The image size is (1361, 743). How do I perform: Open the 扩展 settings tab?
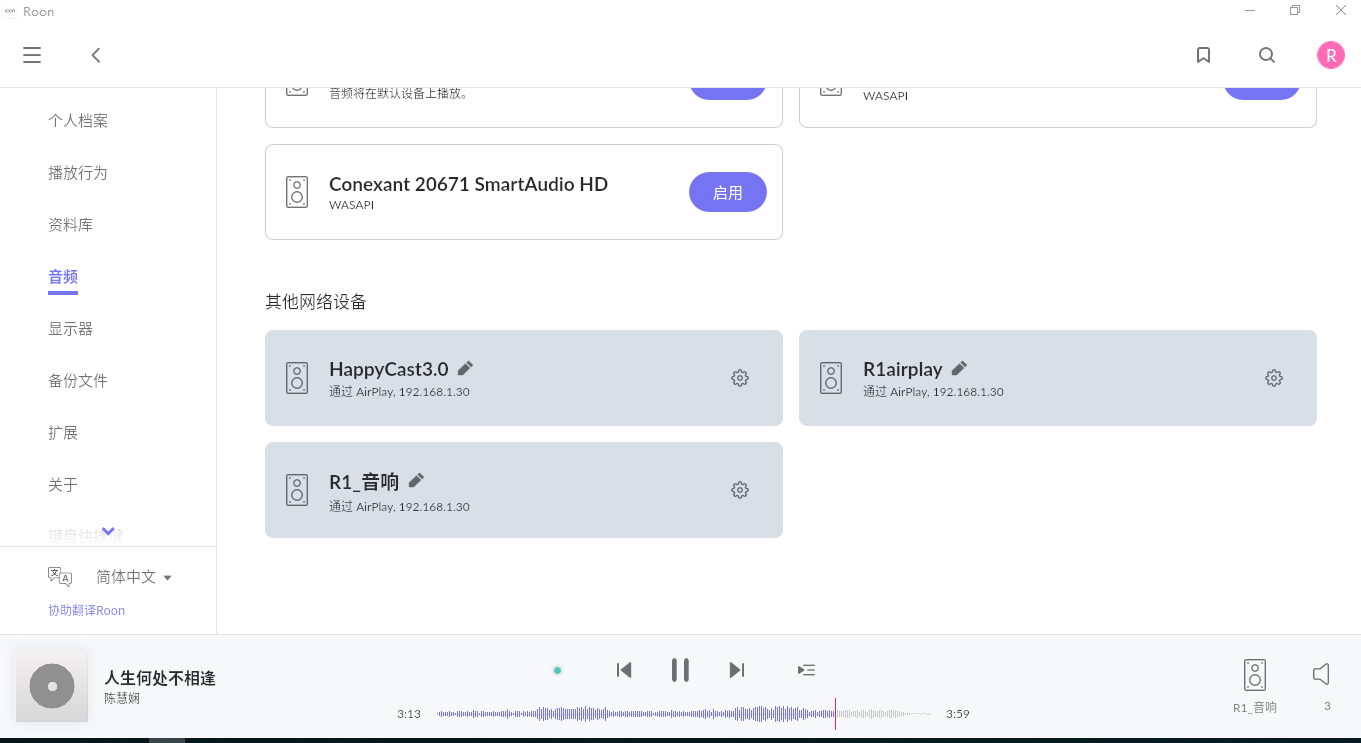point(63,433)
